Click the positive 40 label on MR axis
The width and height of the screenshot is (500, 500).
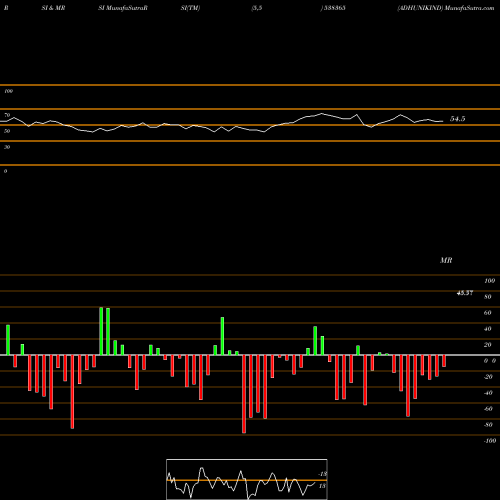click(x=488, y=329)
